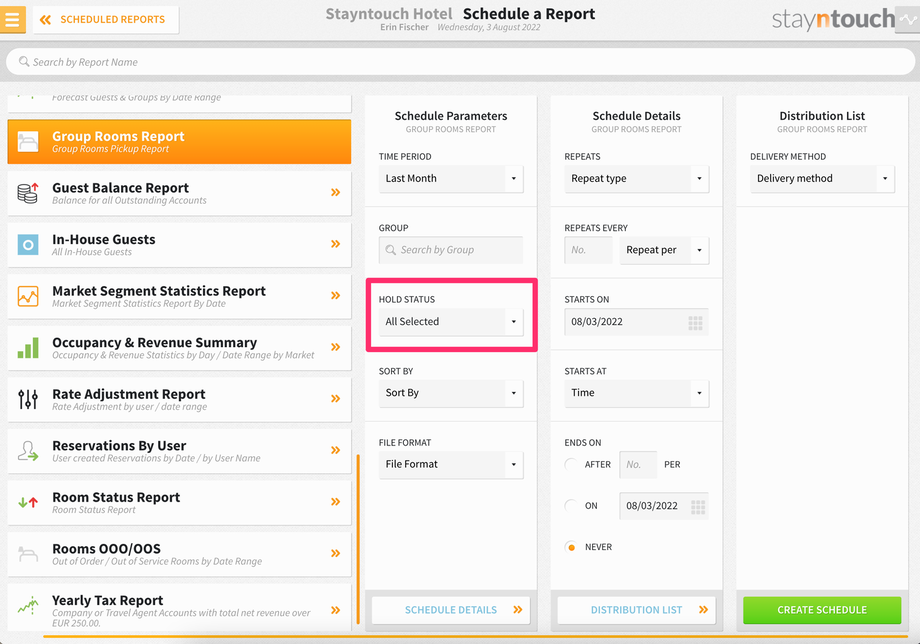
Task: Open Guest Balance Report via its chevron
Action: click(x=335, y=192)
